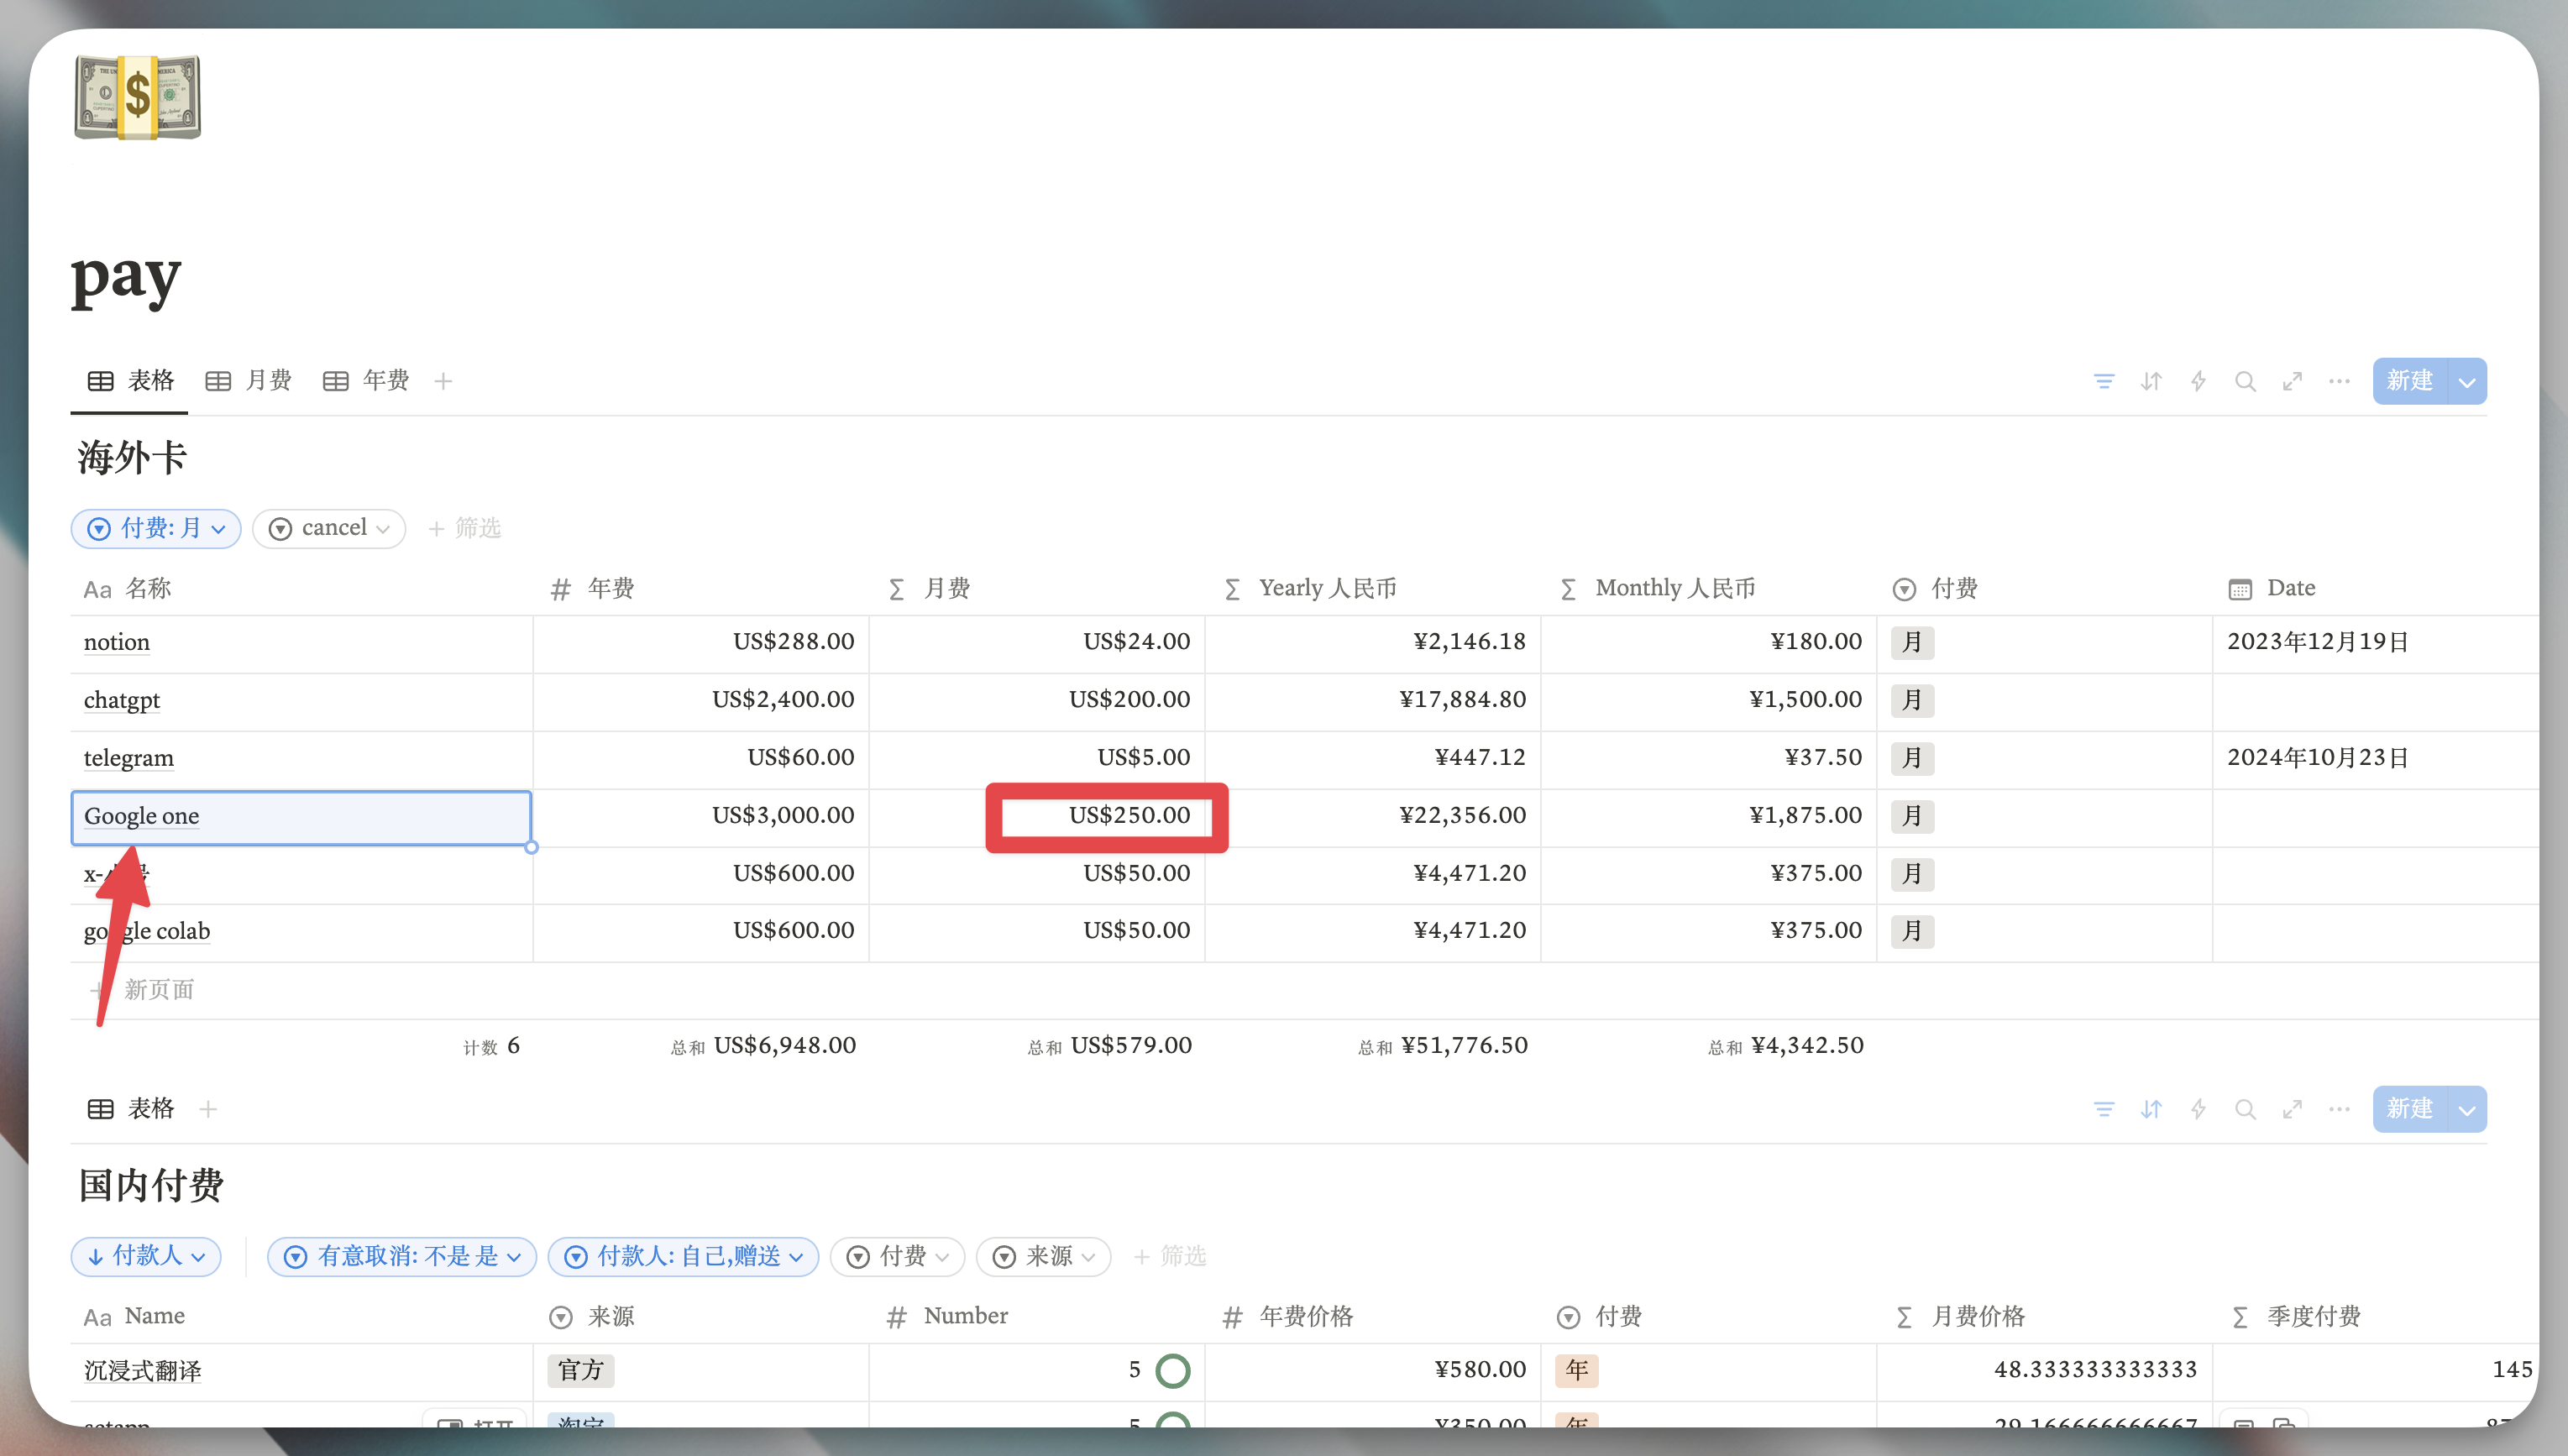The width and height of the screenshot is (2568, 1456).
Task: Click the 官方 source tag
Action: [581, 1371]
